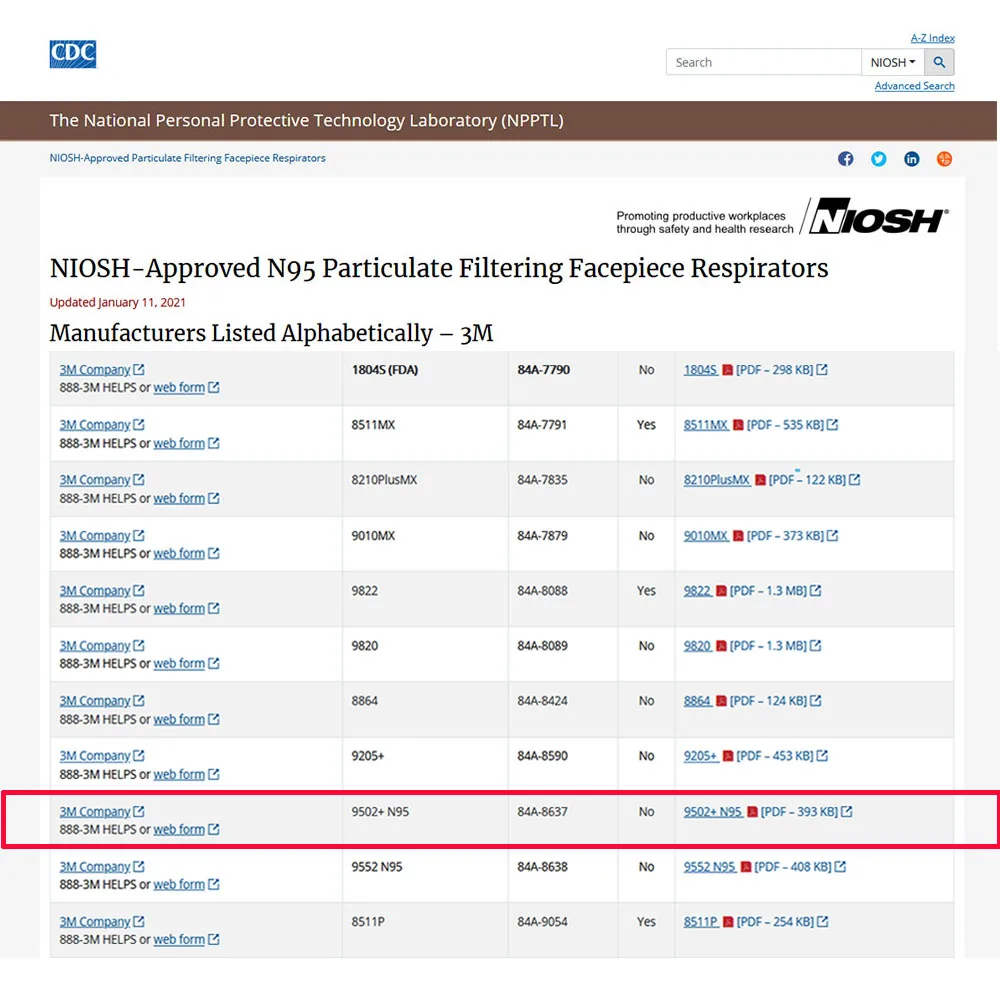Click the PDF icon beside 9010MX link
The height and width of the screenshot is (1000, 1000).
point(738,536)
